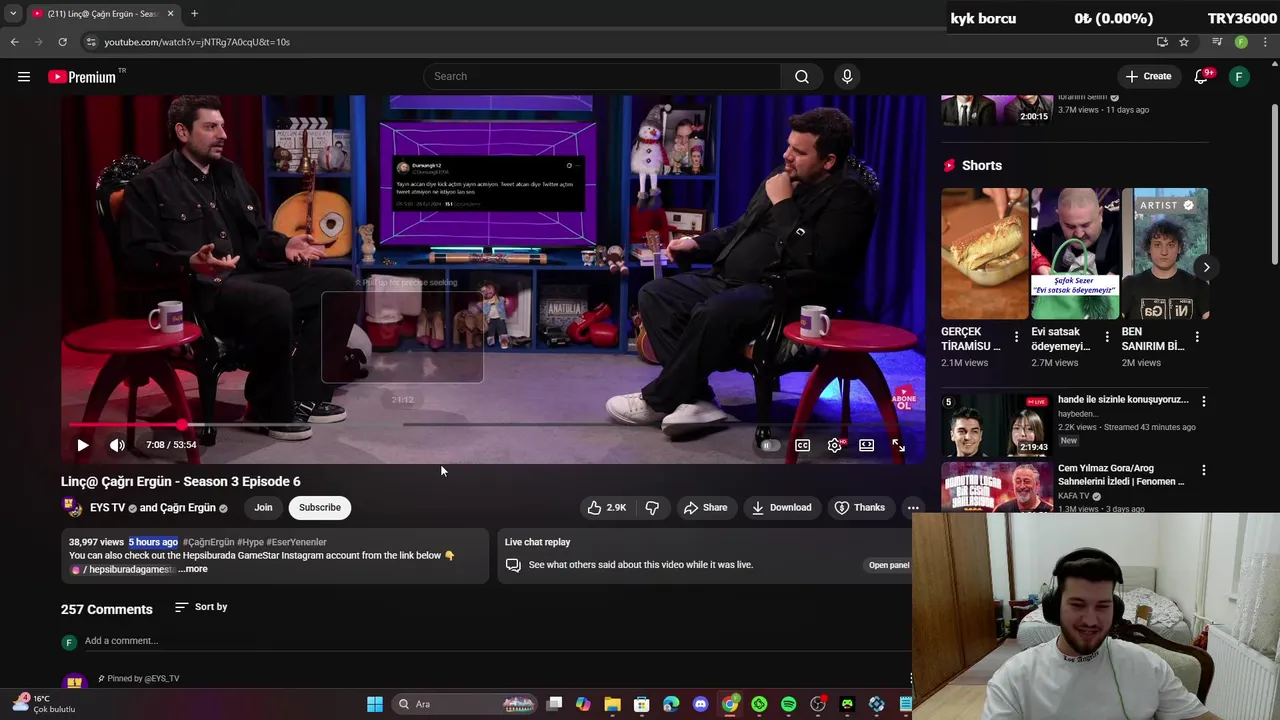
Task: Mute the video volume speaker icon
Action: coord(117,445)
